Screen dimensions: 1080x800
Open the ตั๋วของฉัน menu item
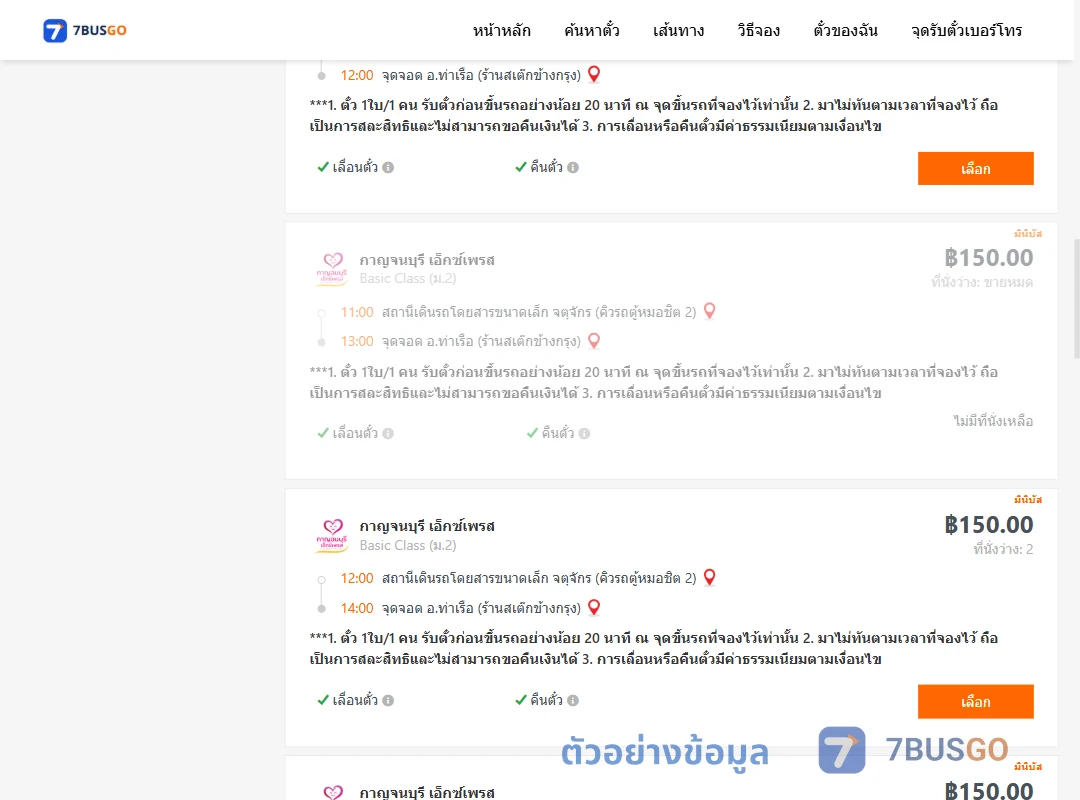(845, 30)
